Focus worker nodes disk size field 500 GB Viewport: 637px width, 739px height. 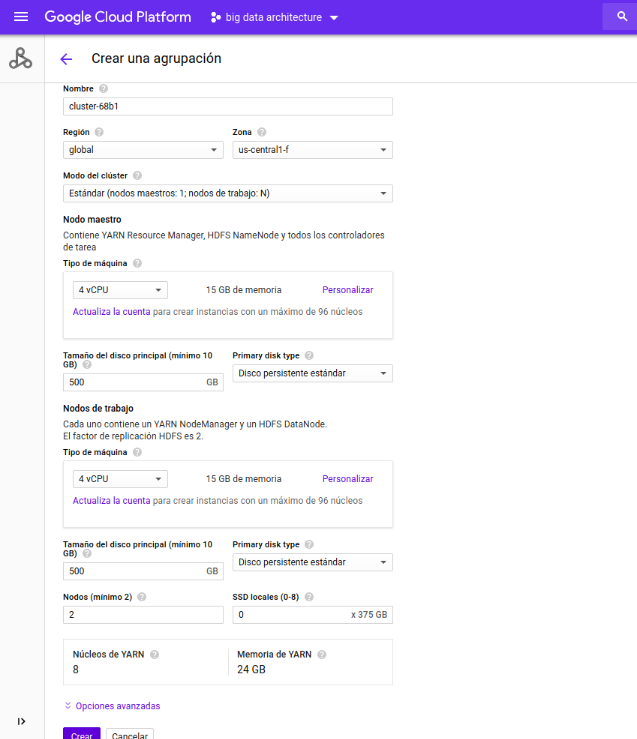143,571
